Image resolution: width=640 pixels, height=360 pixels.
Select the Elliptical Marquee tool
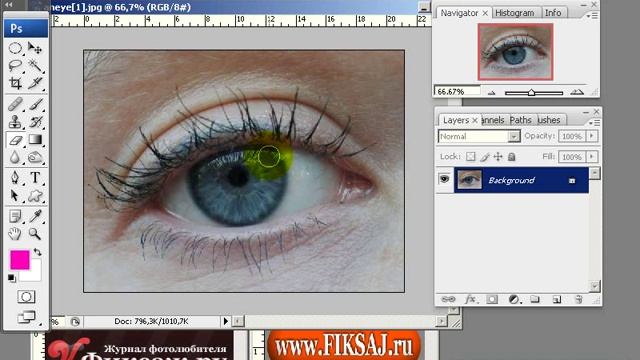pyautogui.click(x=15, y=48)
